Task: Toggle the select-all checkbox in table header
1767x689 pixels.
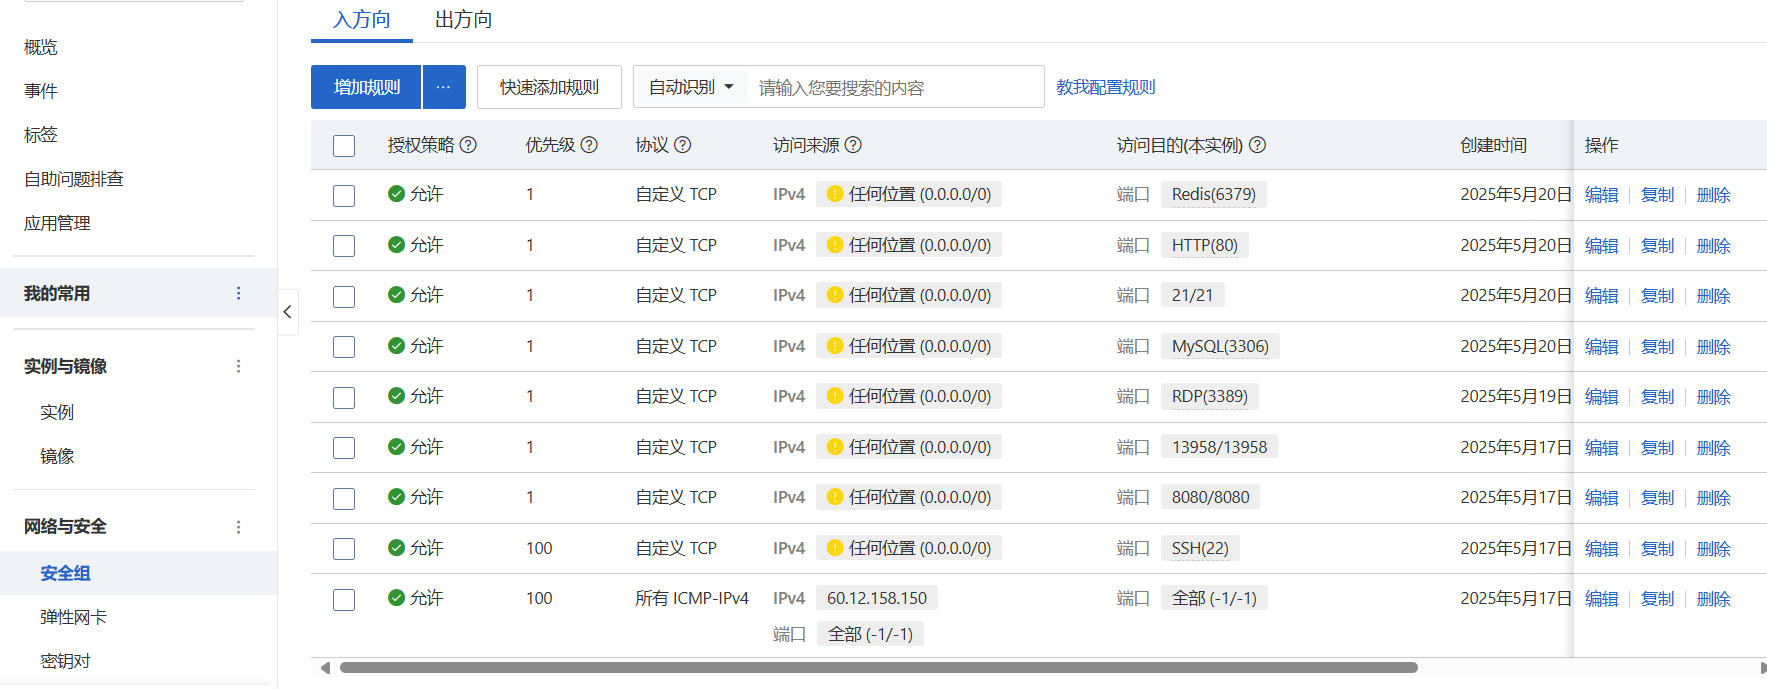Action: (344, 146)
